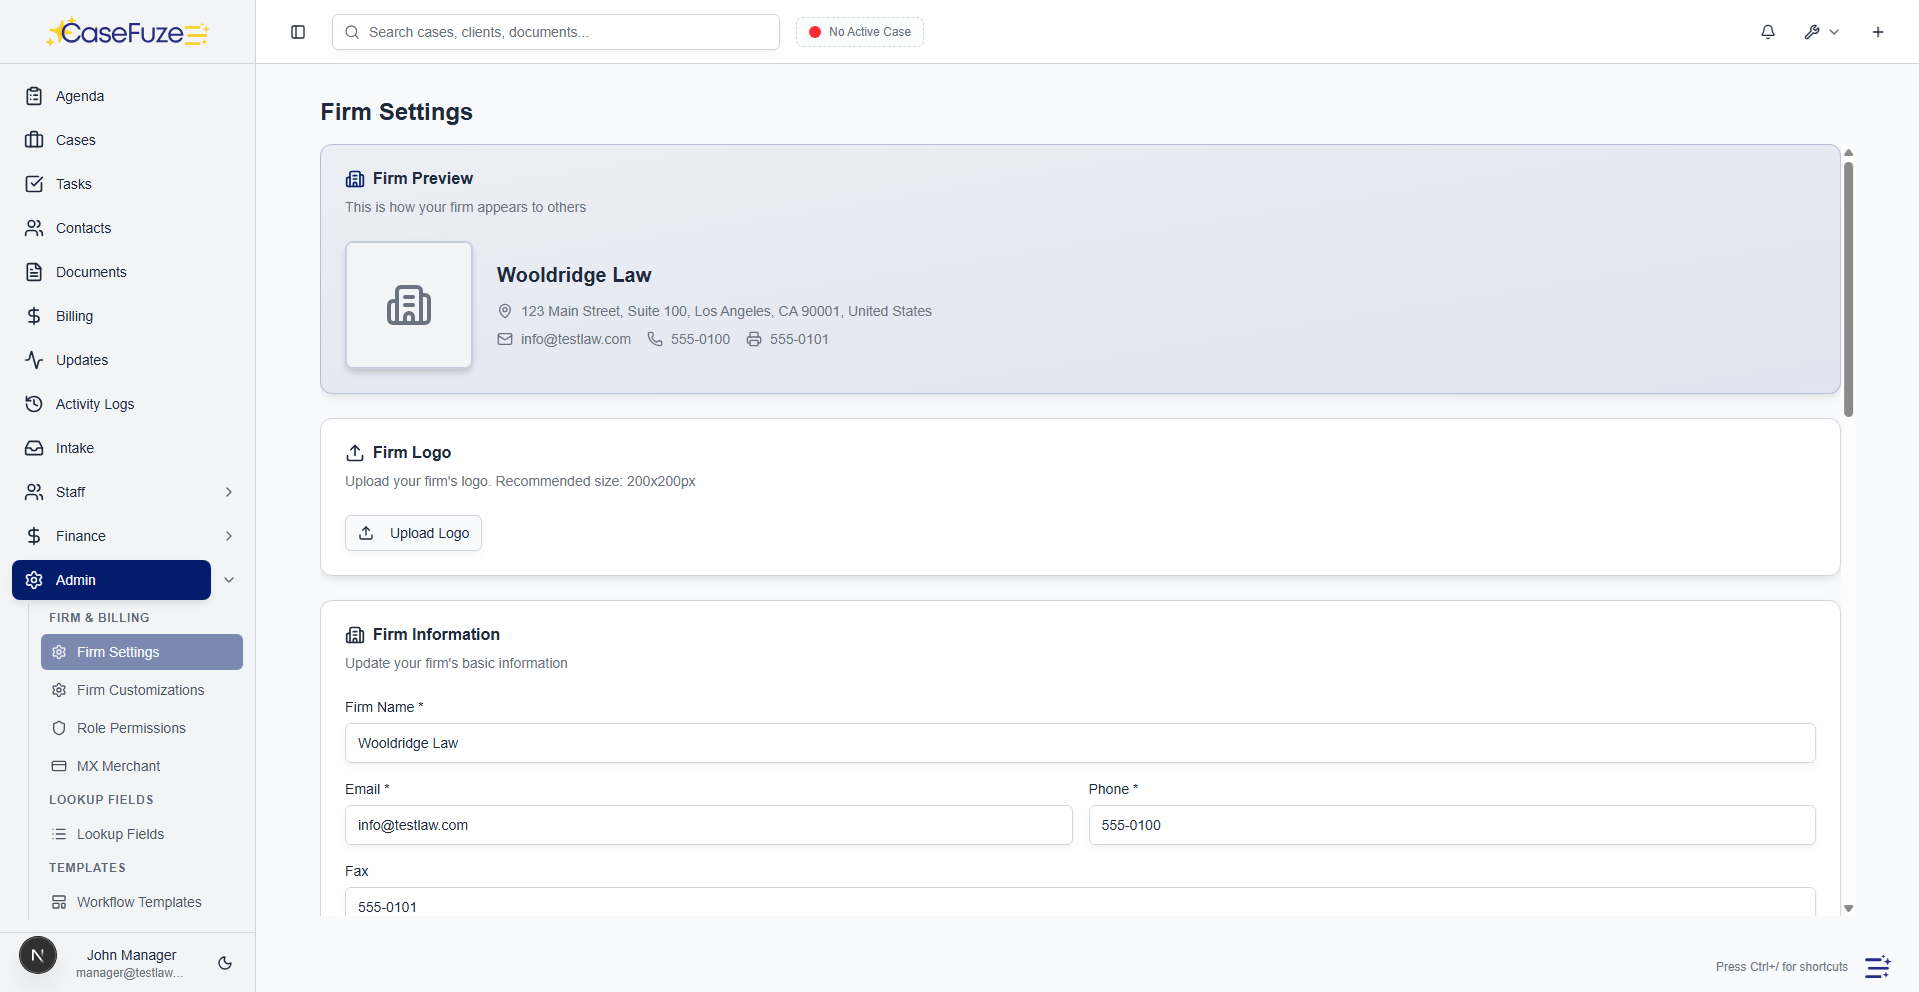Screen dimensions: 1919x992
Task: Click the Intake inbox icon
Action: 34,448
